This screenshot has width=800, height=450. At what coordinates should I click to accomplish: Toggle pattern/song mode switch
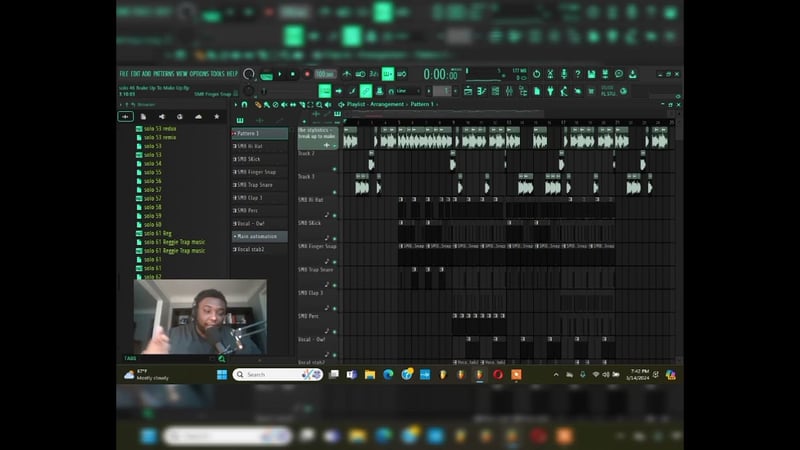click(266, 76)
